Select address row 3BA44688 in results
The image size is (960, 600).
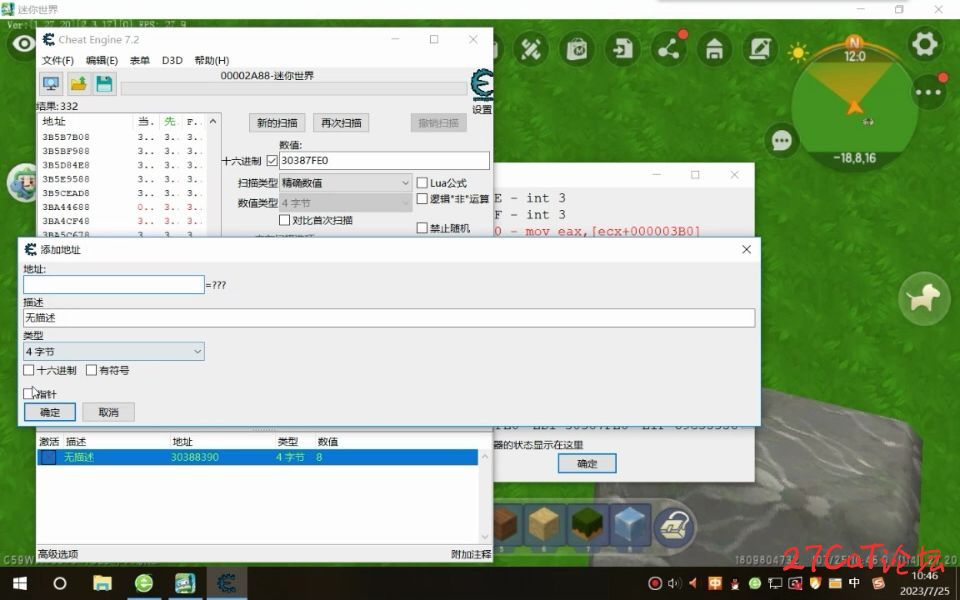point(121,207)
